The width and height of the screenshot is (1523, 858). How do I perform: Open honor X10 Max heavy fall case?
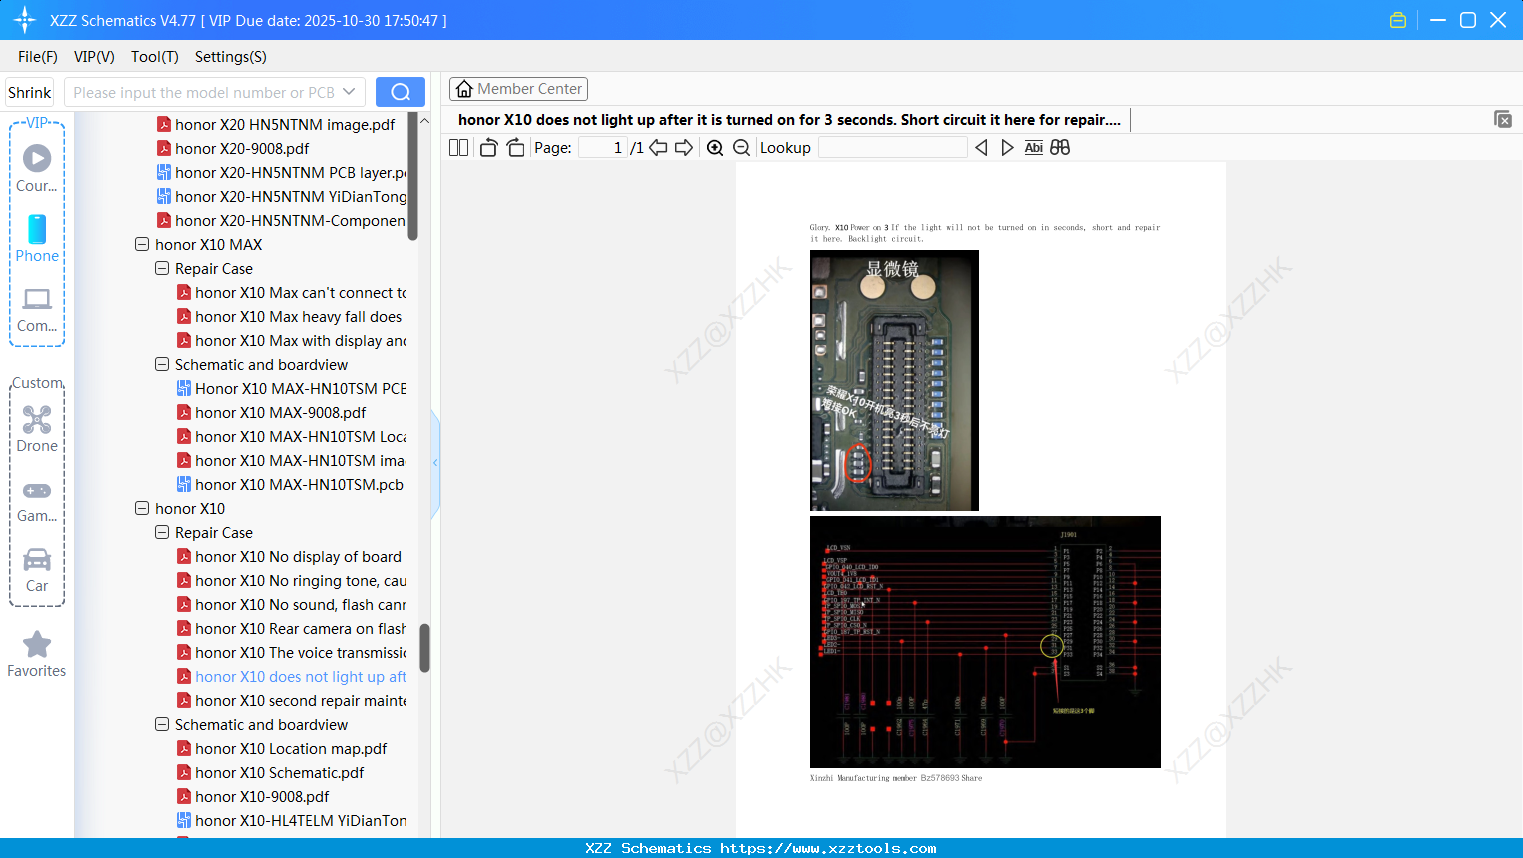pos(298,316)
